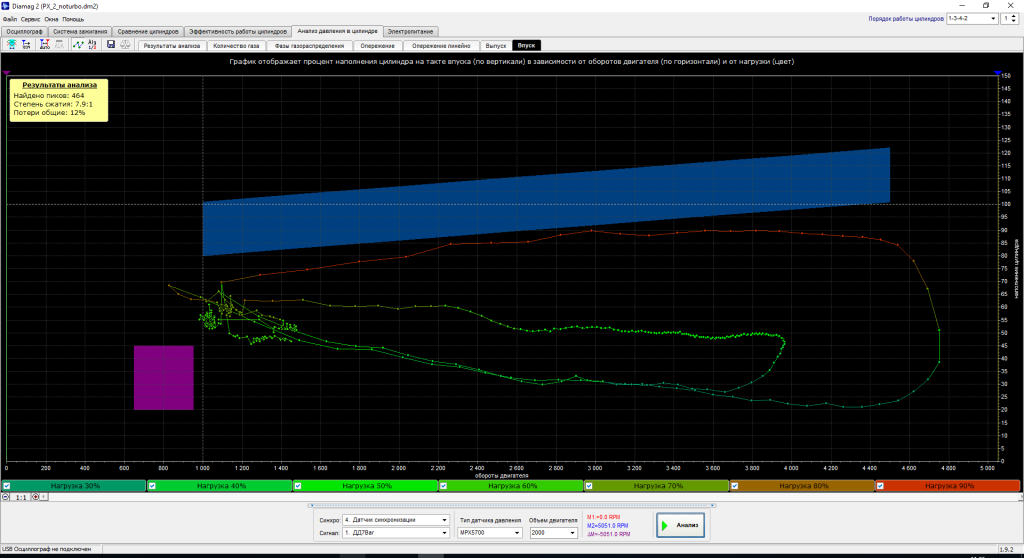Click the yellow Результаты анализа info box
The width and height of the screenshot is (1024, 558).
59,100
